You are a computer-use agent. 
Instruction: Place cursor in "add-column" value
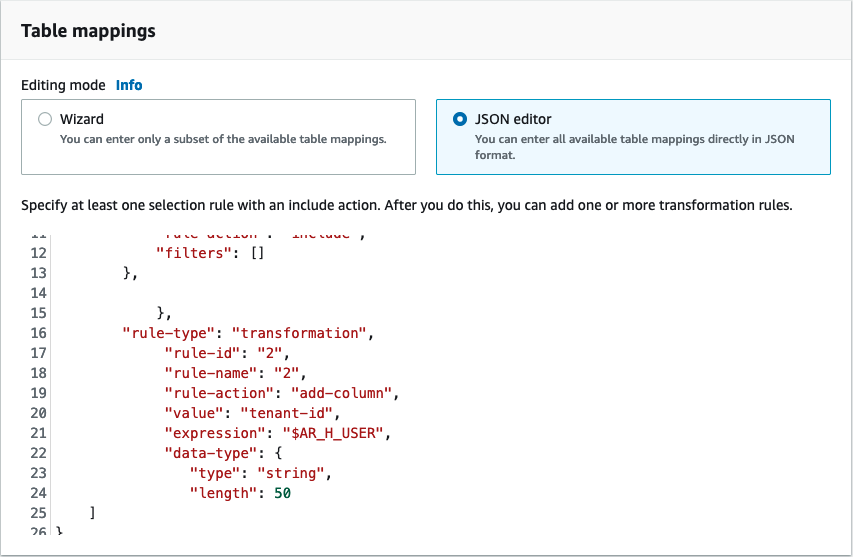tap(346, 392)
